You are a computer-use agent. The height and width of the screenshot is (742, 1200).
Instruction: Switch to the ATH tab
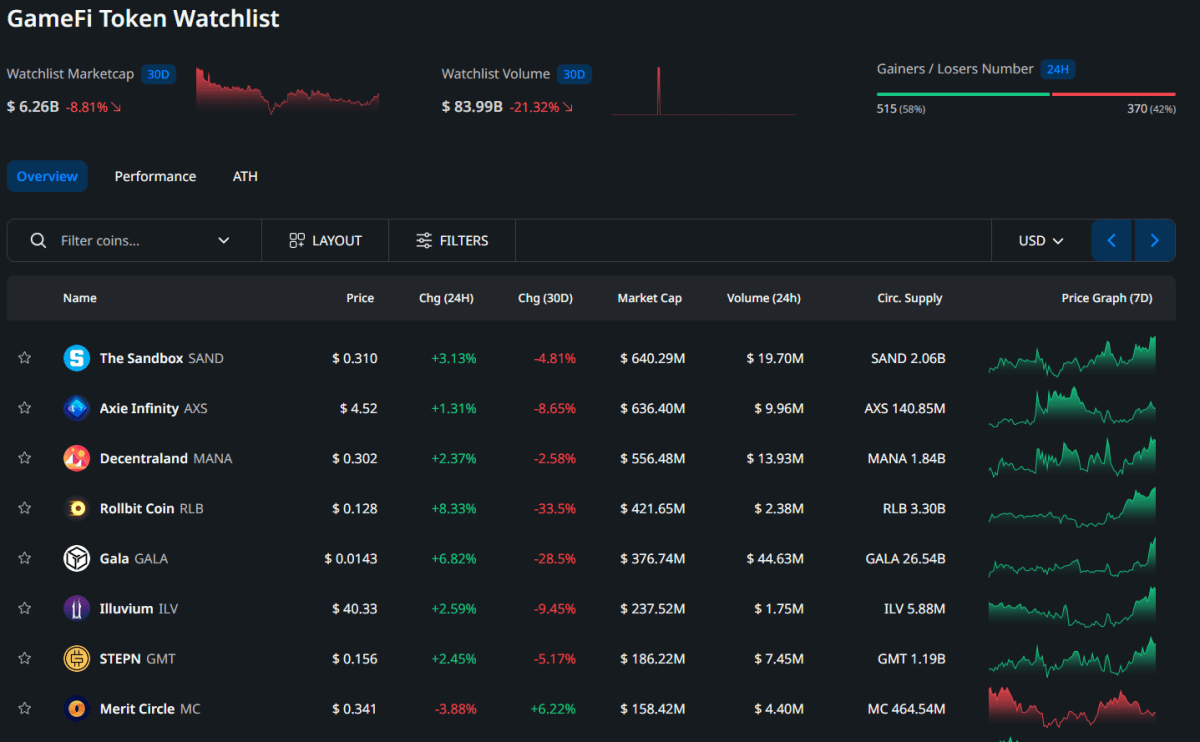245,176
